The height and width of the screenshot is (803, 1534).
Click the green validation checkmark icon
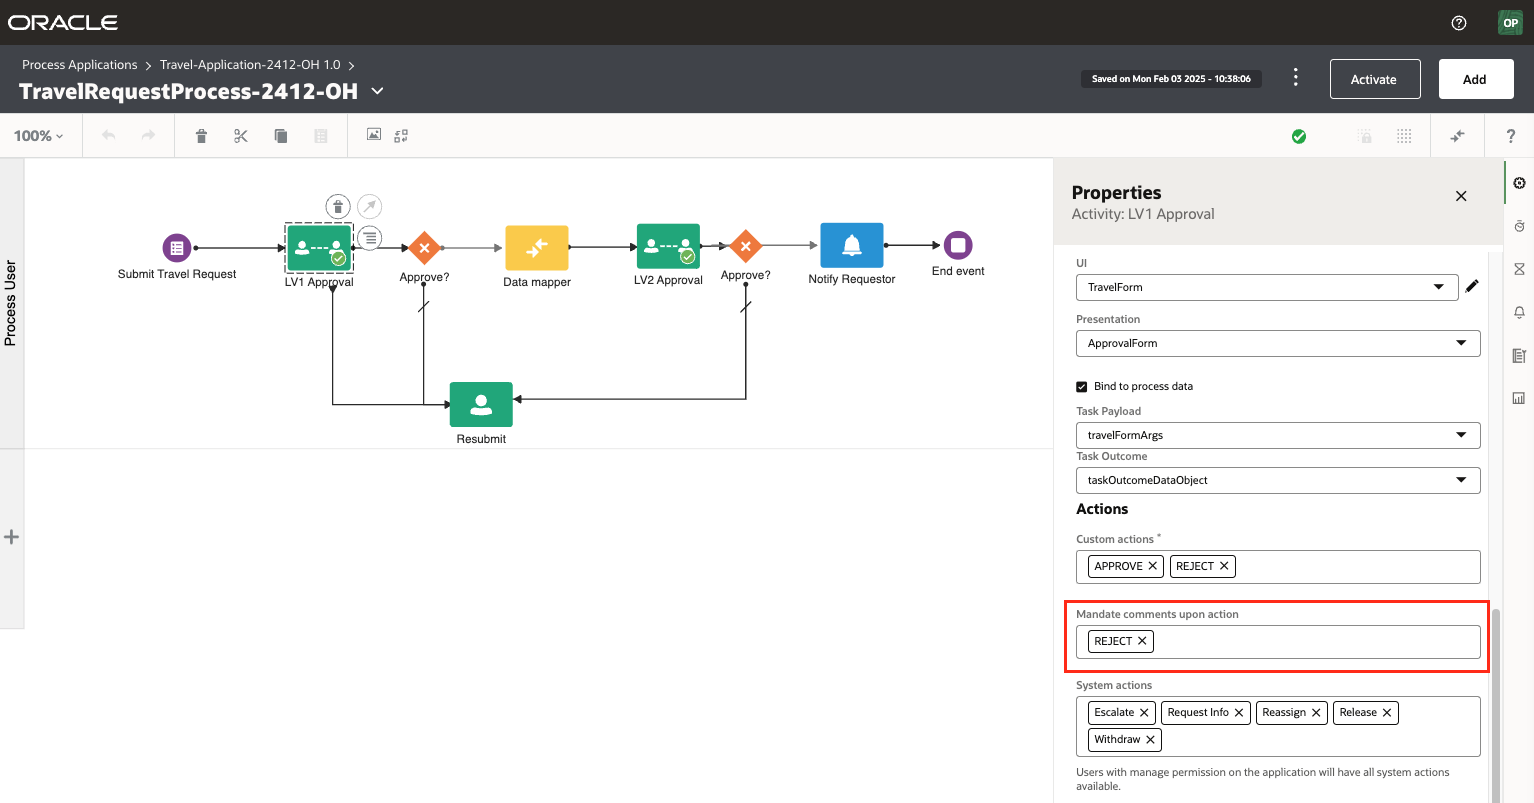tap(1299, 136)
